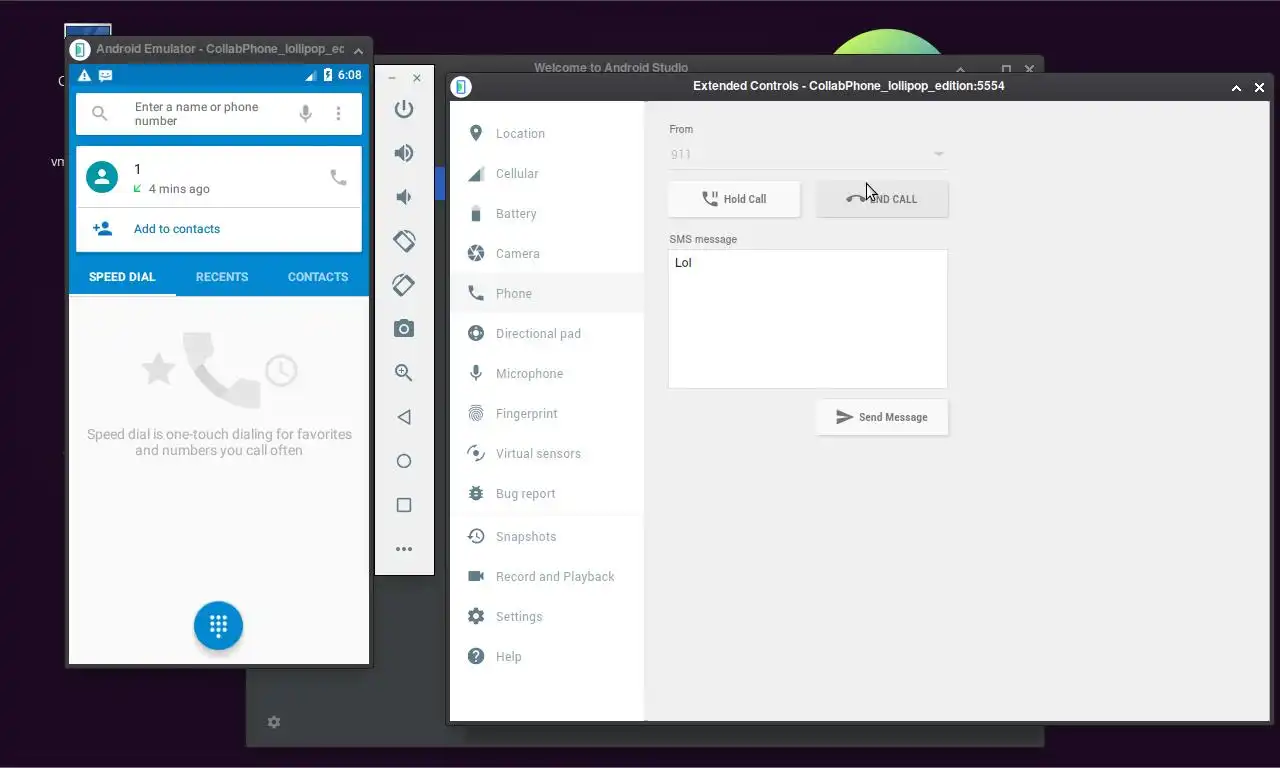Open Record and Playback in sidebar
1280x768 pixels.
pos(547,576)
